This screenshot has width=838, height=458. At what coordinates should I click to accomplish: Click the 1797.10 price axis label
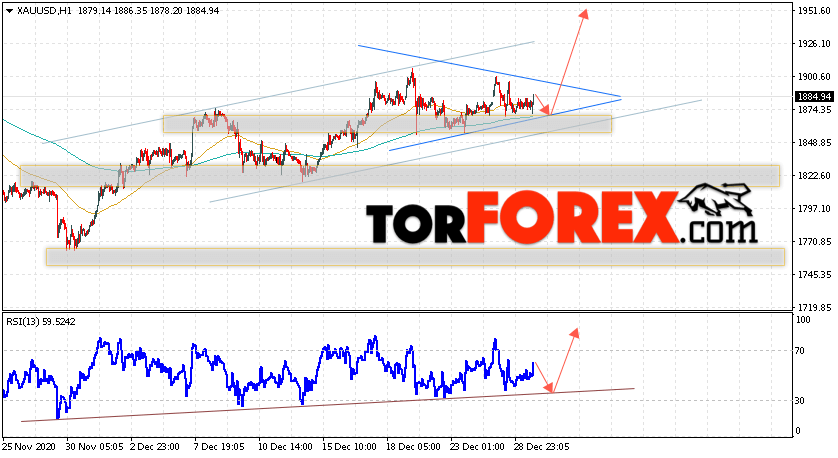pyautogui.click(x=814, y=208)
